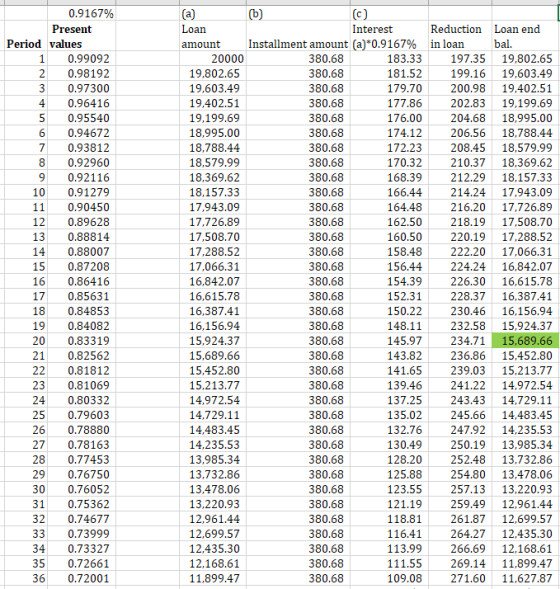Select present value 0.95540
The width and height of the screenshot is (560, 589).
tap(89, 118)
